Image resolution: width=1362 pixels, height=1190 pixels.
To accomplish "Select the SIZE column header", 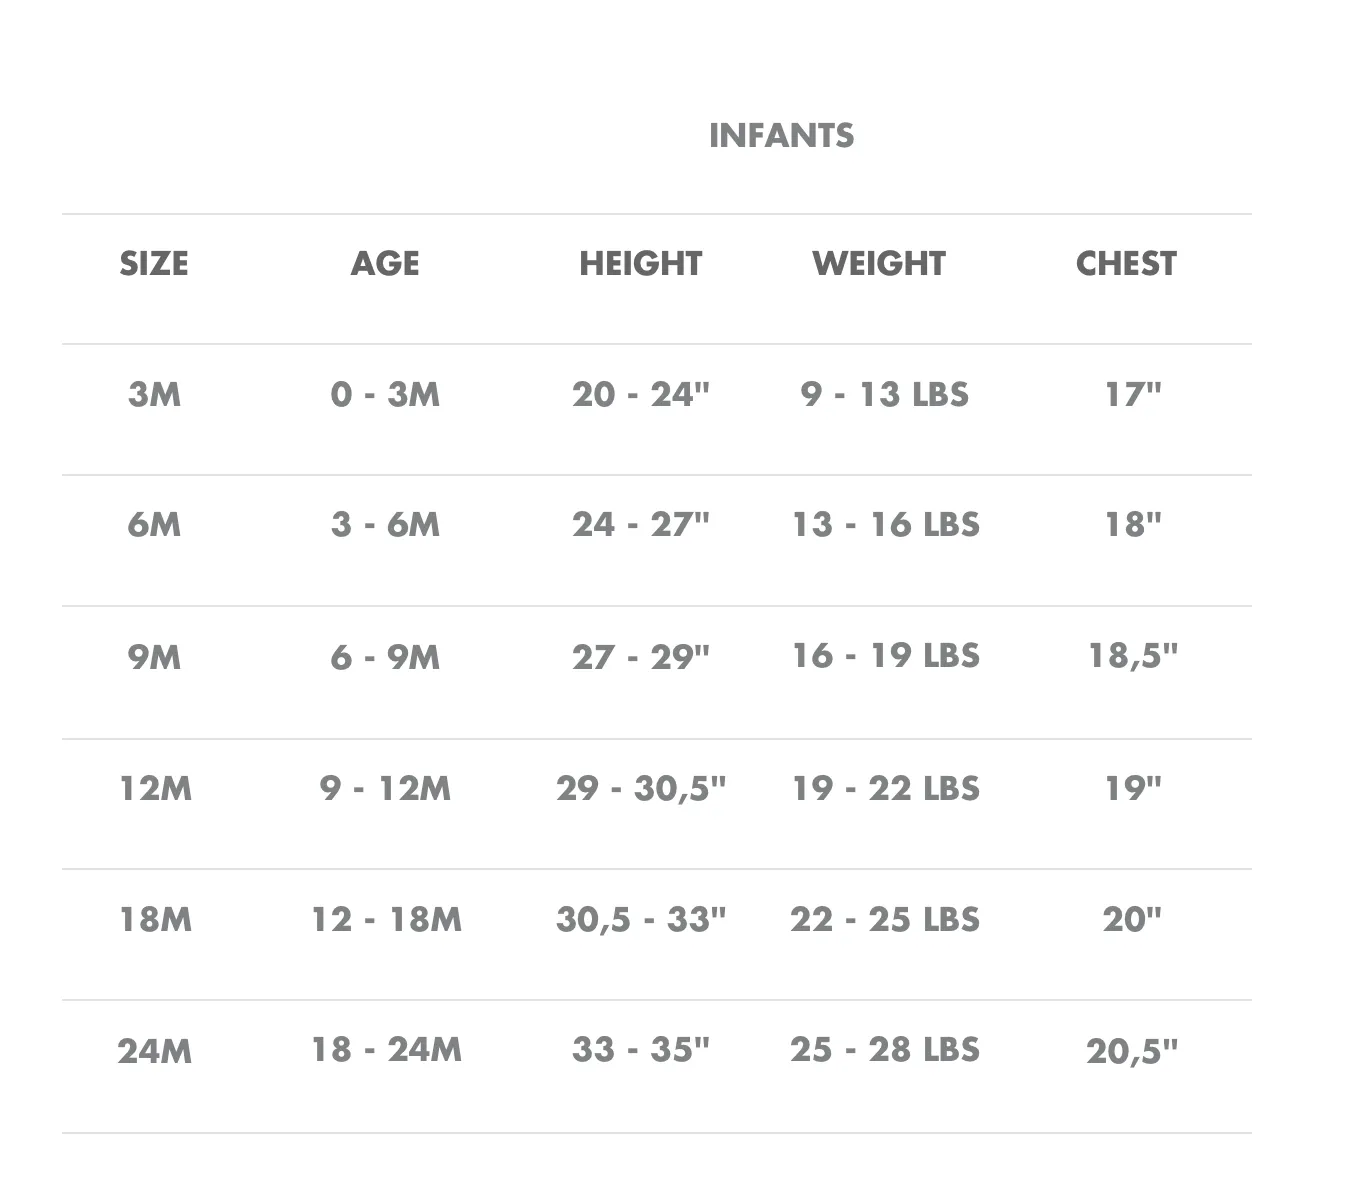I will [x=154, y=263].
